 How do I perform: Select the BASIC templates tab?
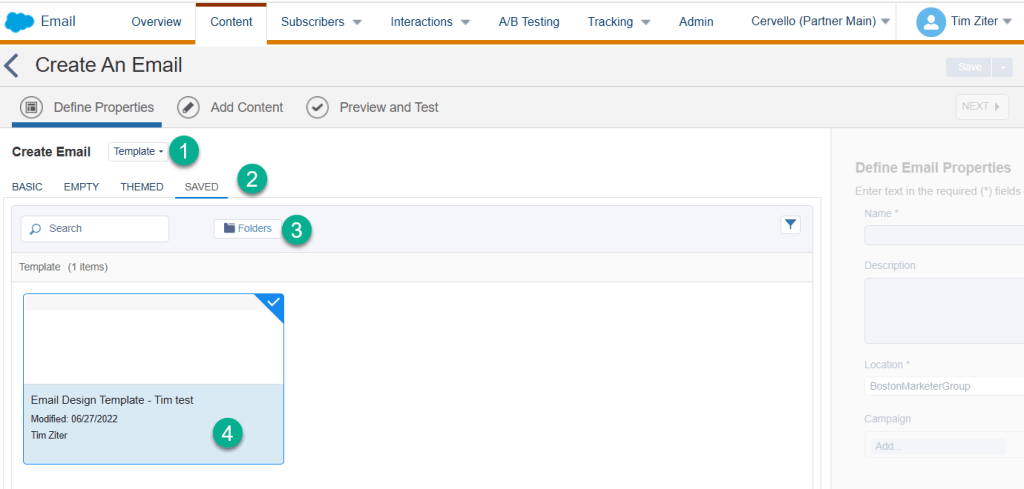(27, 187)
